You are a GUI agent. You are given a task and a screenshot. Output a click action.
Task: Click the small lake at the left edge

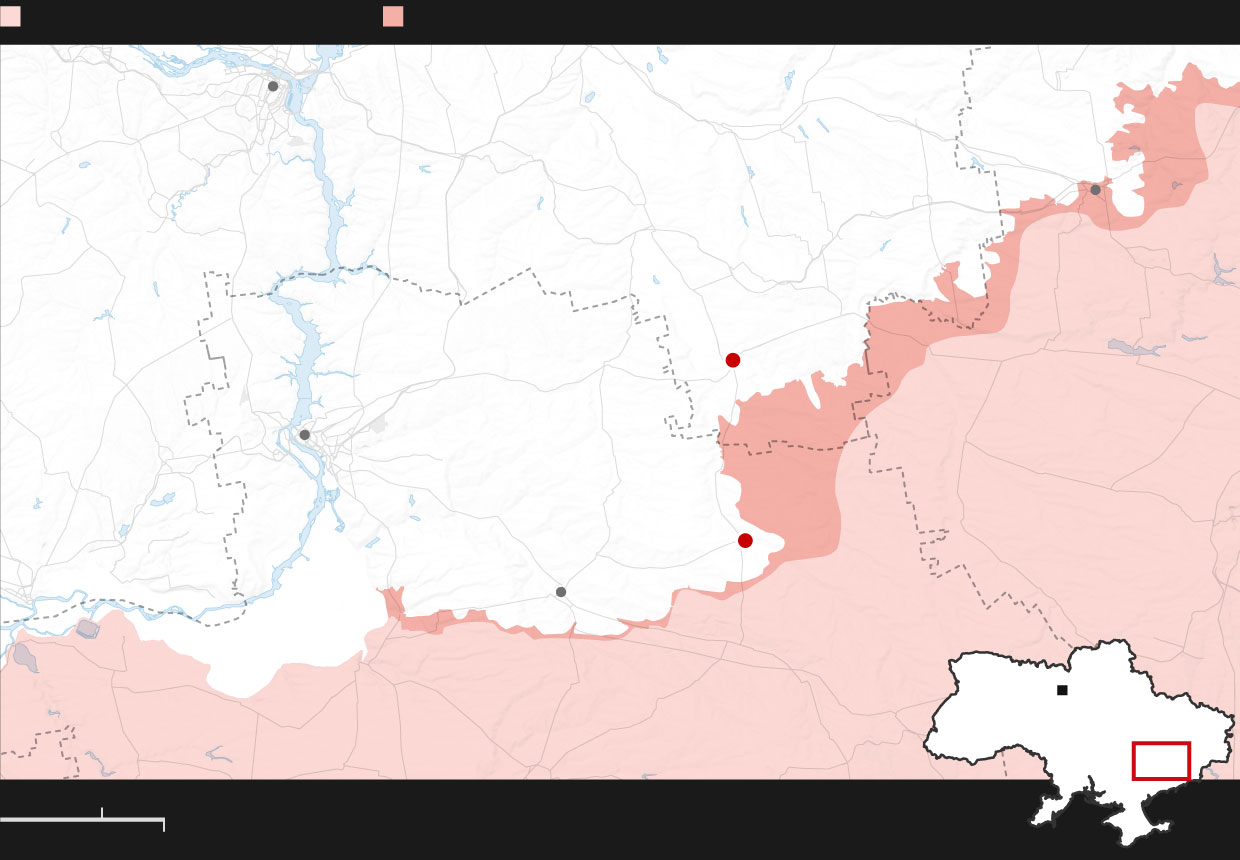(23, 657)
